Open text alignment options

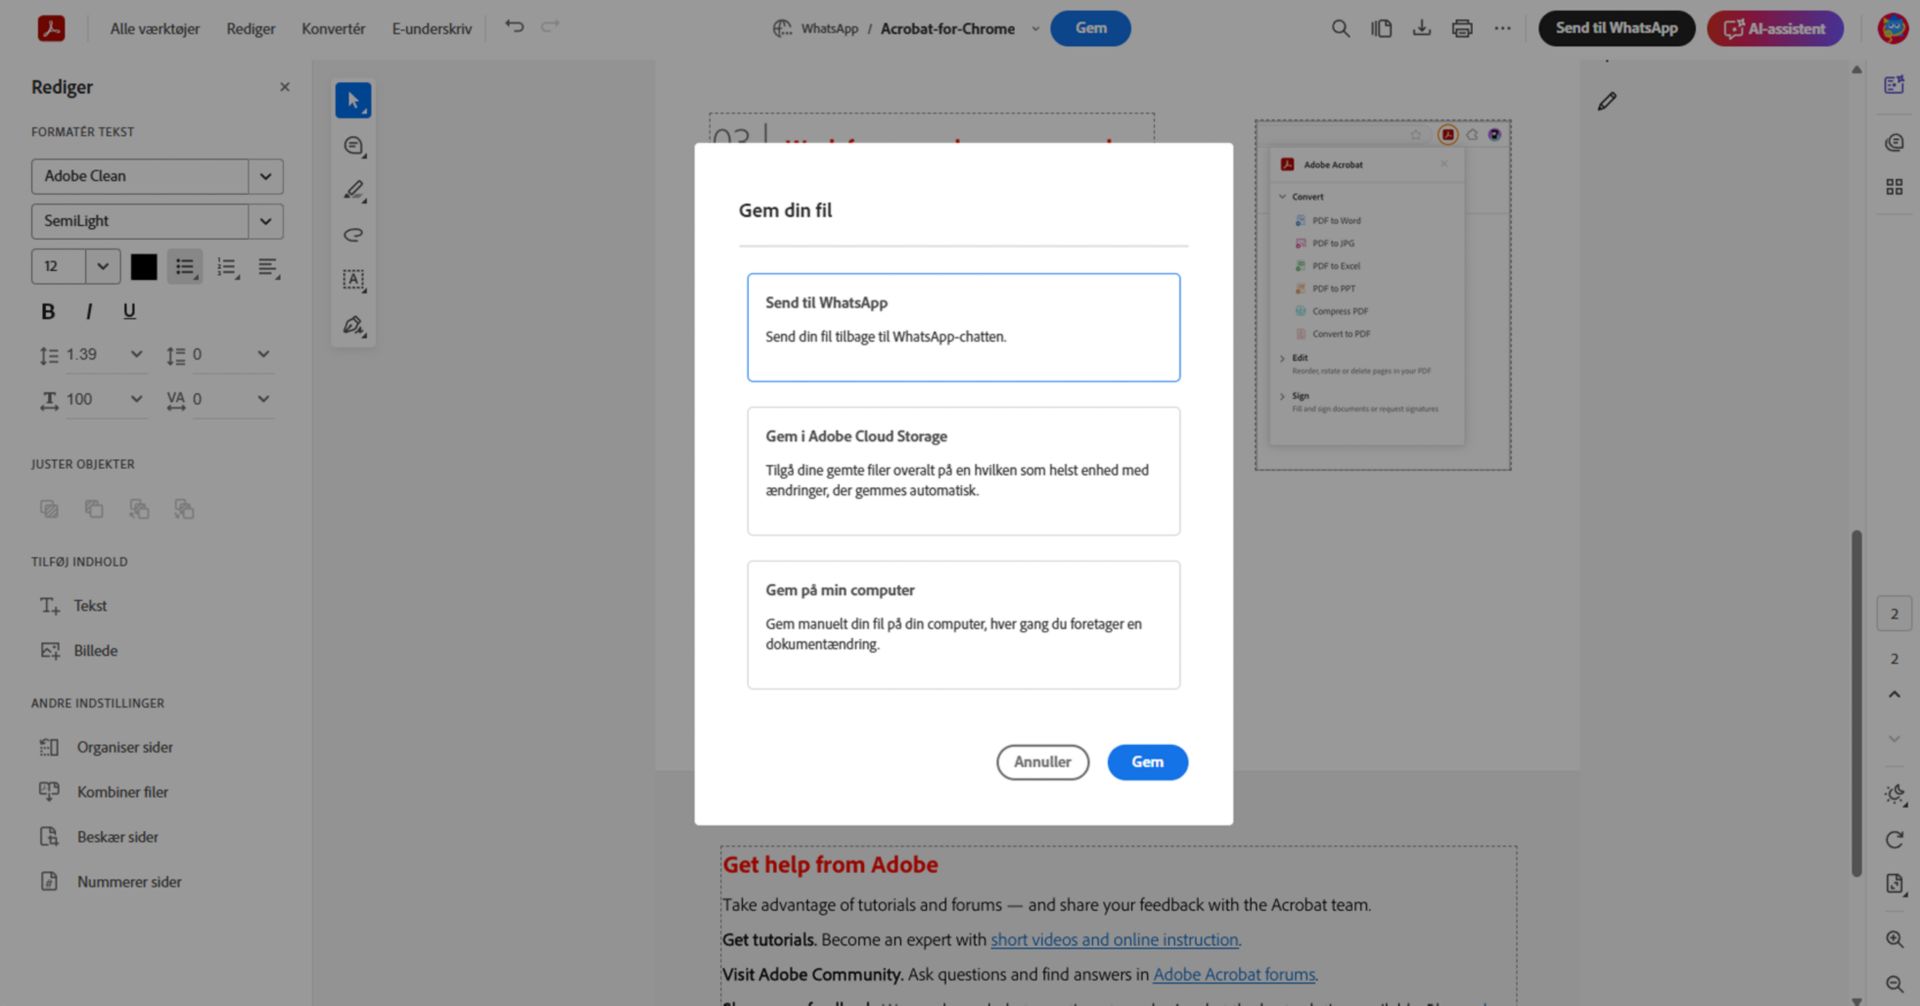(x=268, y=267)
